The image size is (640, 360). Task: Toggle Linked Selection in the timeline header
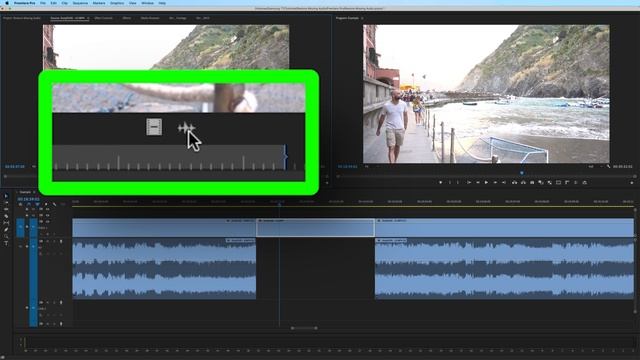pos(37,204)
